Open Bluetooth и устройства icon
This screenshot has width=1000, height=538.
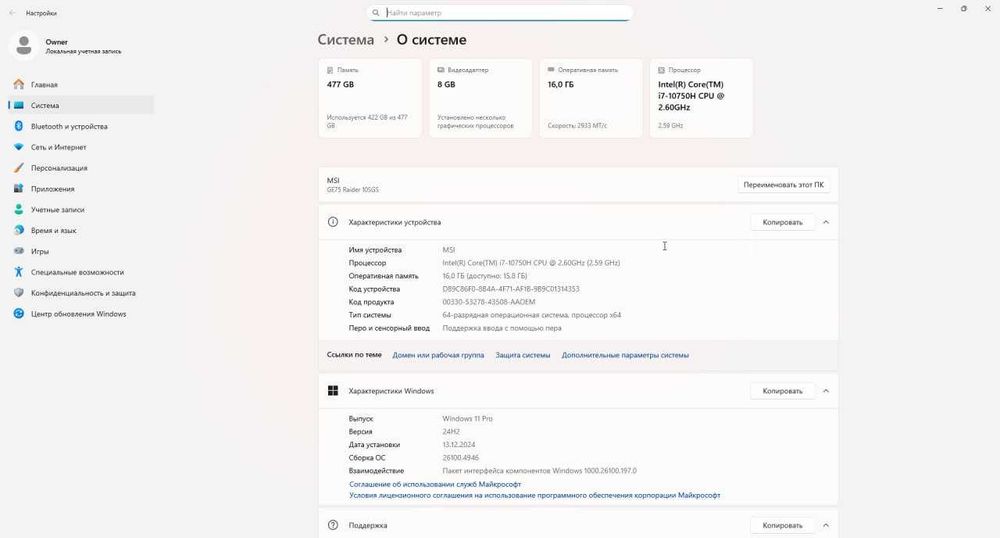tap(18, 126)
